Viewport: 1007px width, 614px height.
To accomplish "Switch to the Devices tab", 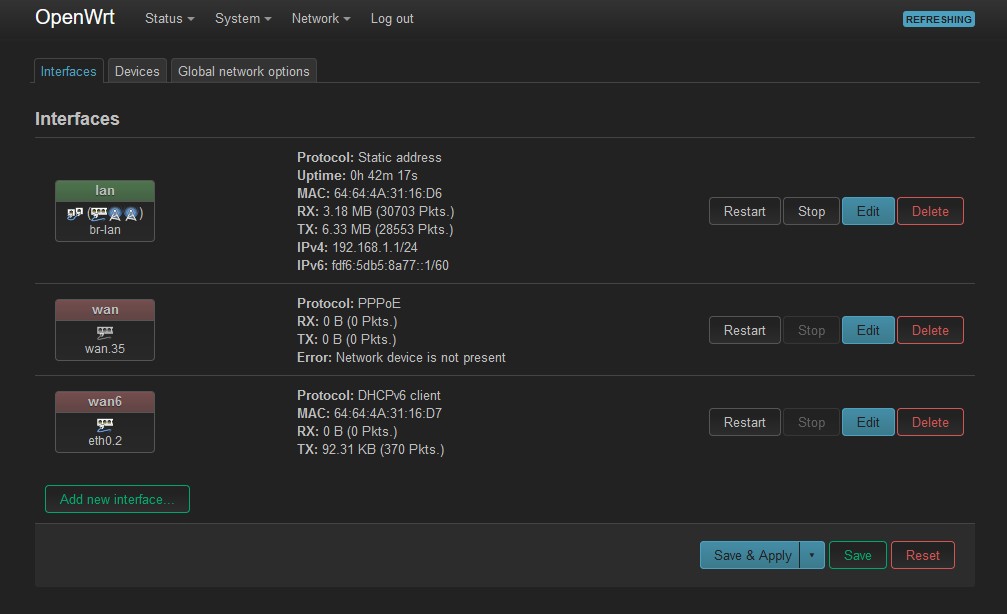I will click(x=137, y=71).
